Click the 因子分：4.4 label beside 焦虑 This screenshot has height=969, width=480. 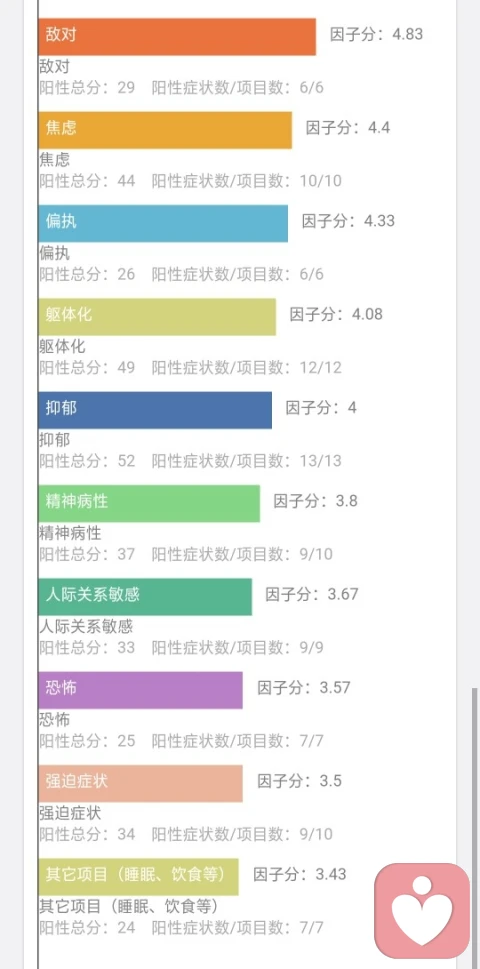tap(348, 128)
